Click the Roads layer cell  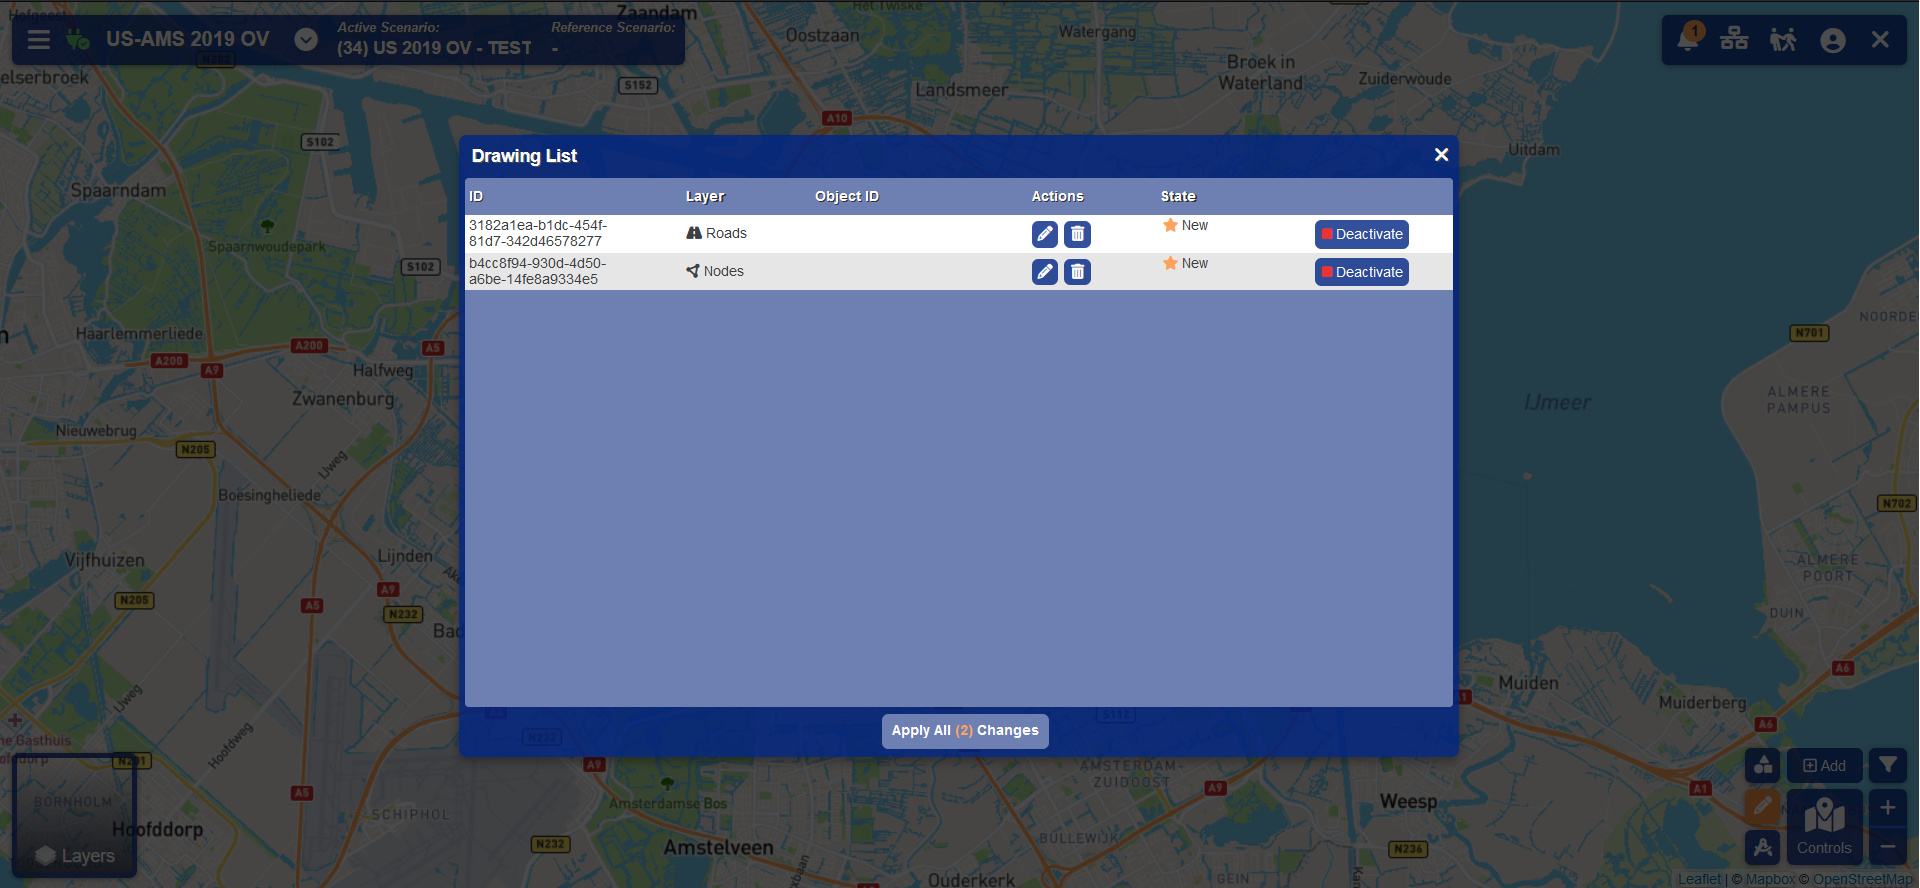tap(717, 233)
